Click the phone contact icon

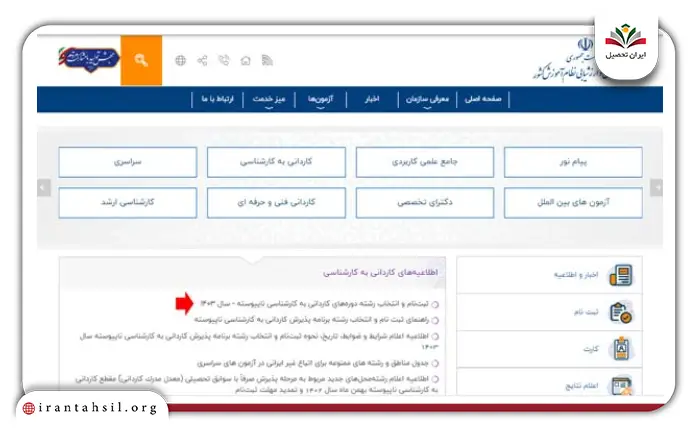(x=224, y=60)
